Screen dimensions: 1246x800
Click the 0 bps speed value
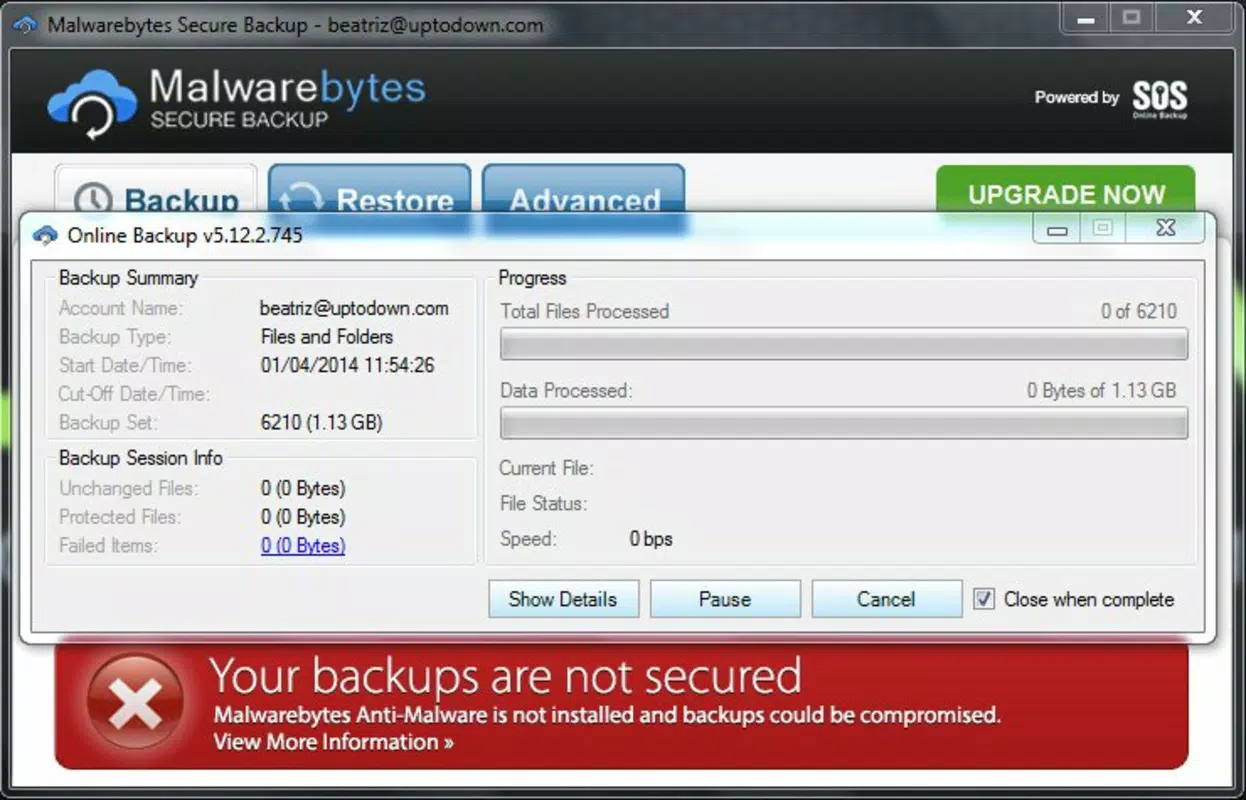[651, 539]
